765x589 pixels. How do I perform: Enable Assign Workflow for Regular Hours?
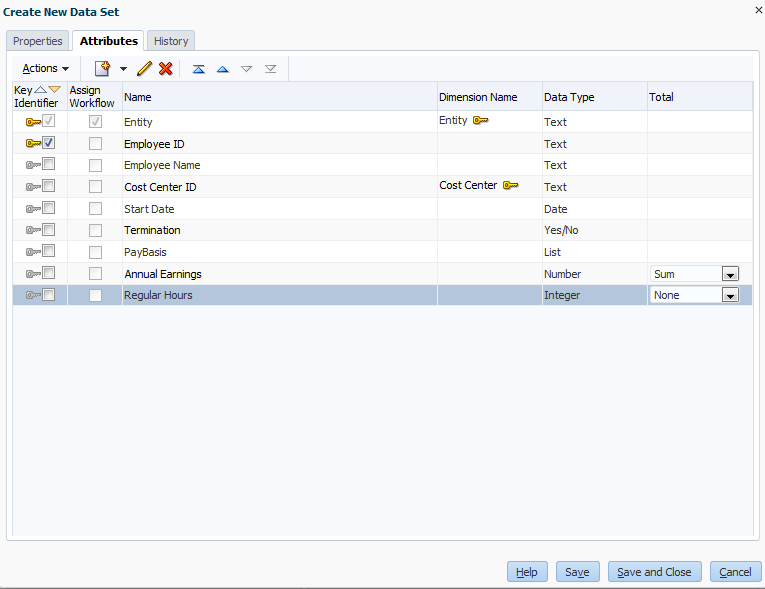click(96, 295)
